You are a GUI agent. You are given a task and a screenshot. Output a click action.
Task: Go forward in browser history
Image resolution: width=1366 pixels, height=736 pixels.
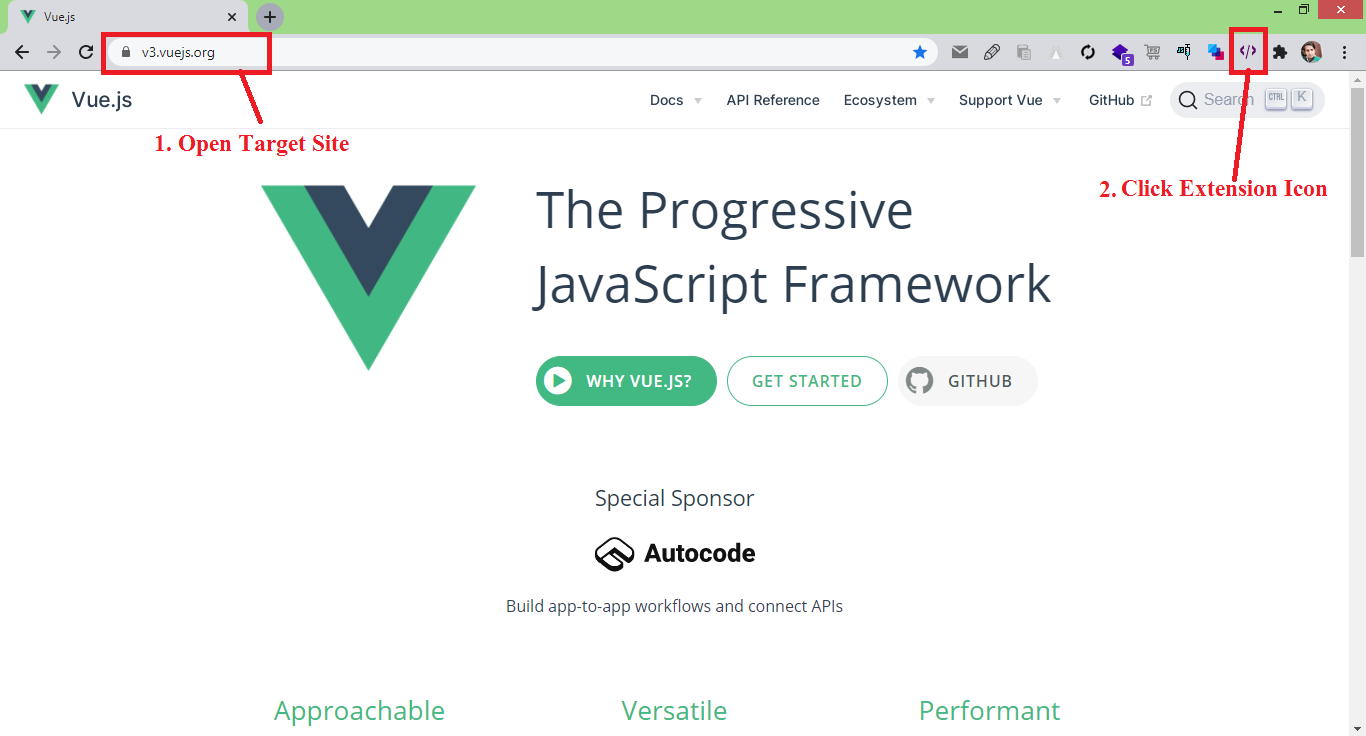[54, 52]
